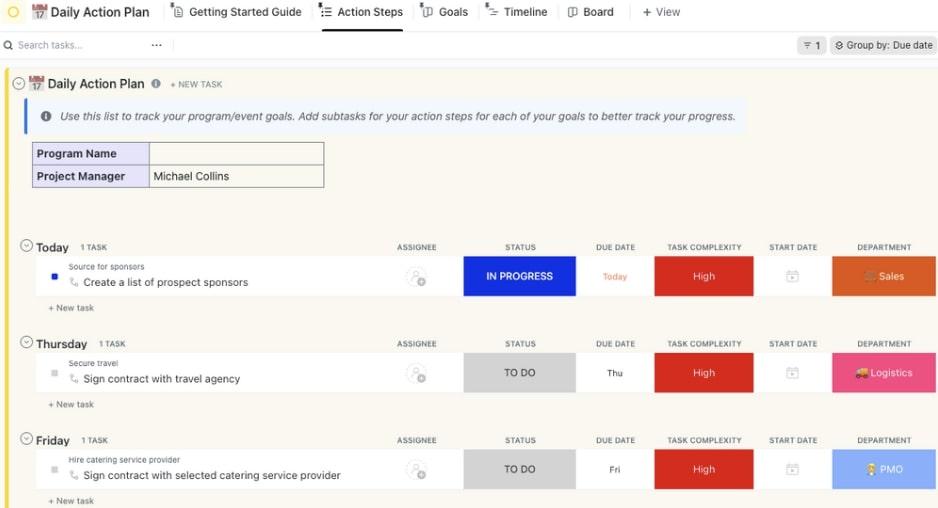The image size is (938, 508).
Task: Click the start date calendar icon in Today row
Action: (792, 277)
